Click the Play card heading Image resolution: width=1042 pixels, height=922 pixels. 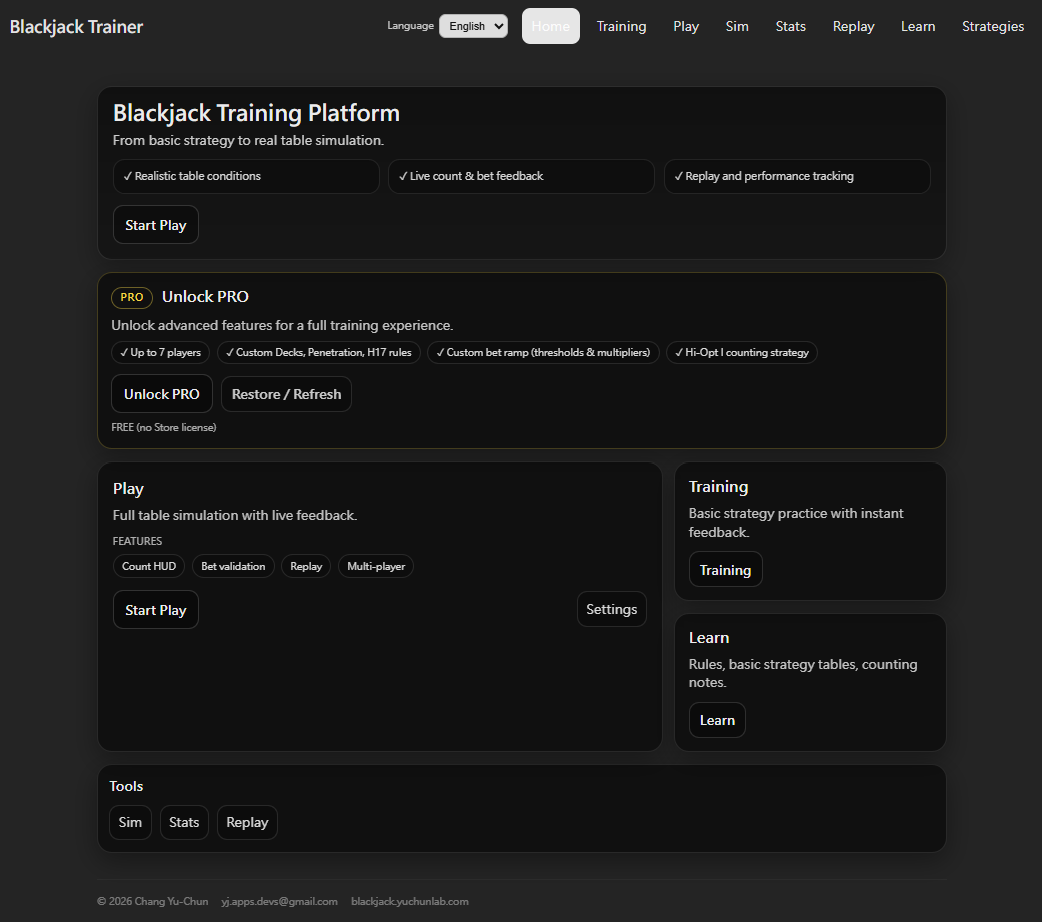[128, 489]
